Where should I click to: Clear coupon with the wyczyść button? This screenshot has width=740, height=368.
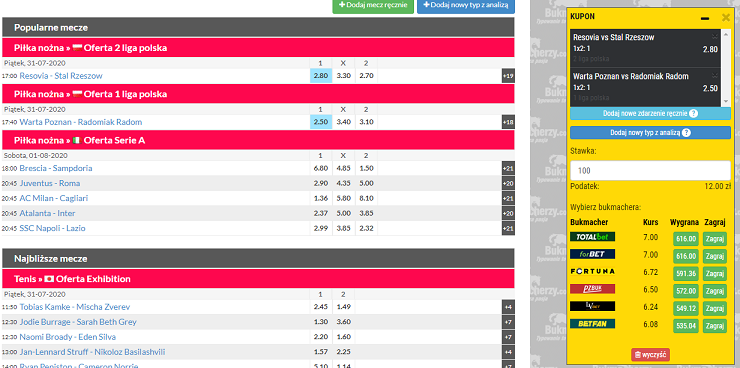pos(650,355)
